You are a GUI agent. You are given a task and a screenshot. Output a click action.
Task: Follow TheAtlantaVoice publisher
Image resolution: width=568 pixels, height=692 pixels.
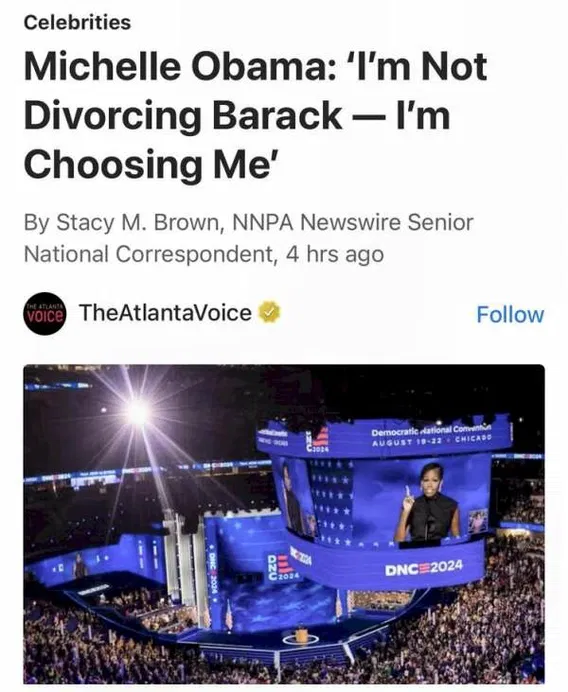510,315
